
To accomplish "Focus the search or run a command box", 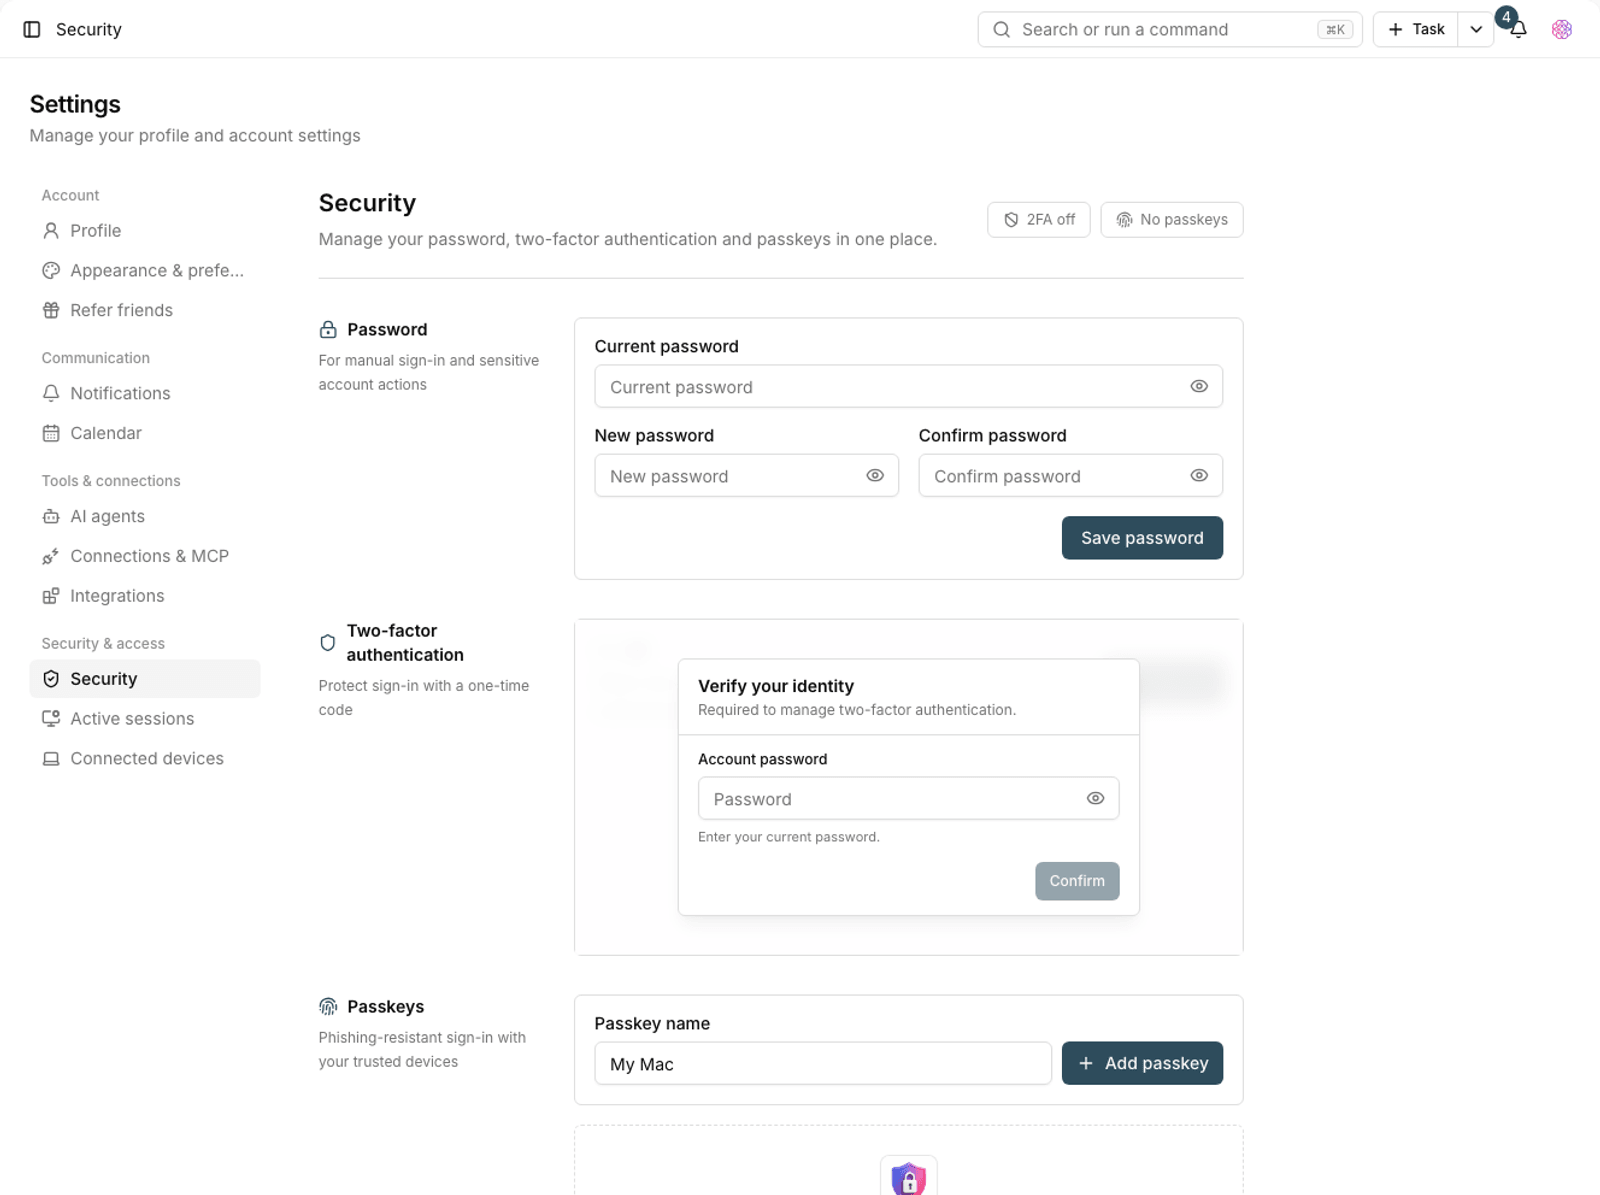I will [1170, 29].
